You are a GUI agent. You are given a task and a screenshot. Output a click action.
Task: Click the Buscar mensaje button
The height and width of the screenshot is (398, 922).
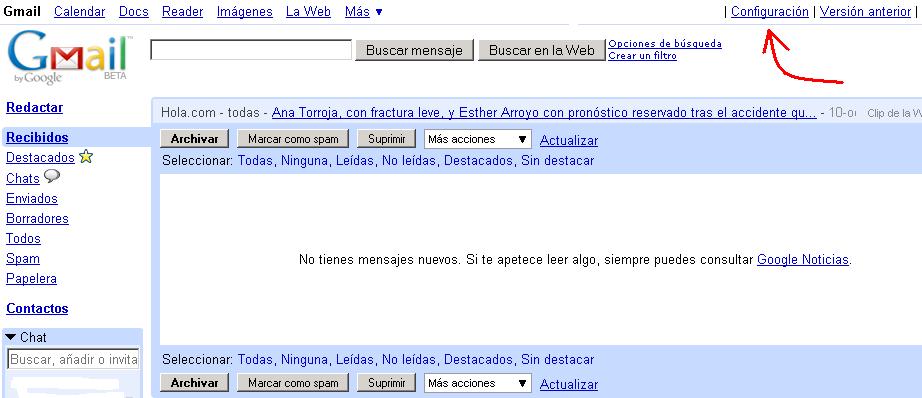tap(414, 51)
